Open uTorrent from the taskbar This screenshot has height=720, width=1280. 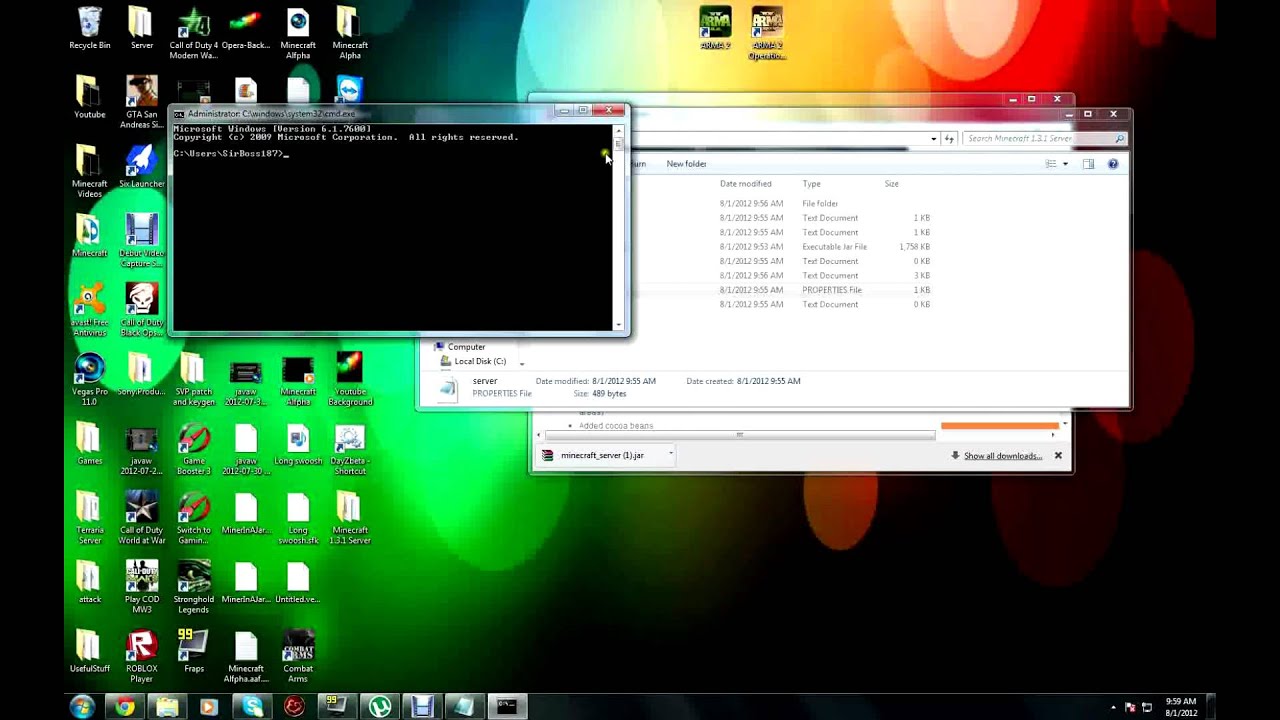(x=380, y=707)
